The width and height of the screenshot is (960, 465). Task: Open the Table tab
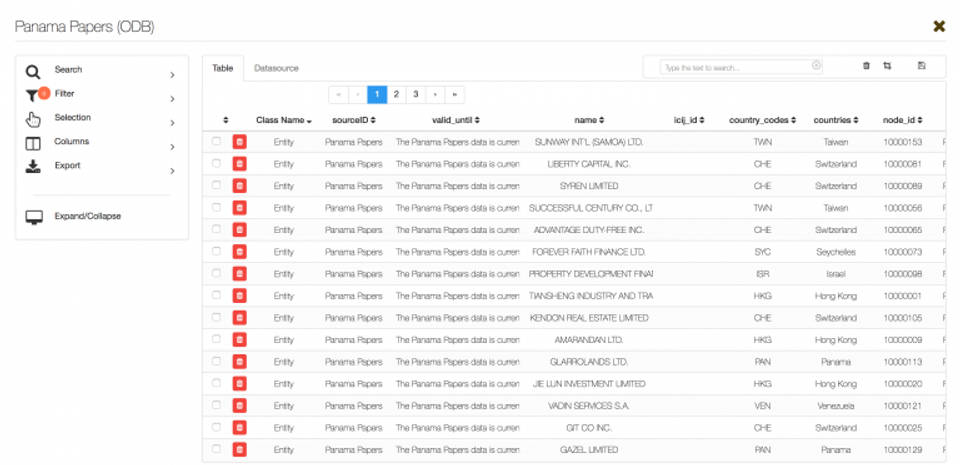click(x=222, y=68)
